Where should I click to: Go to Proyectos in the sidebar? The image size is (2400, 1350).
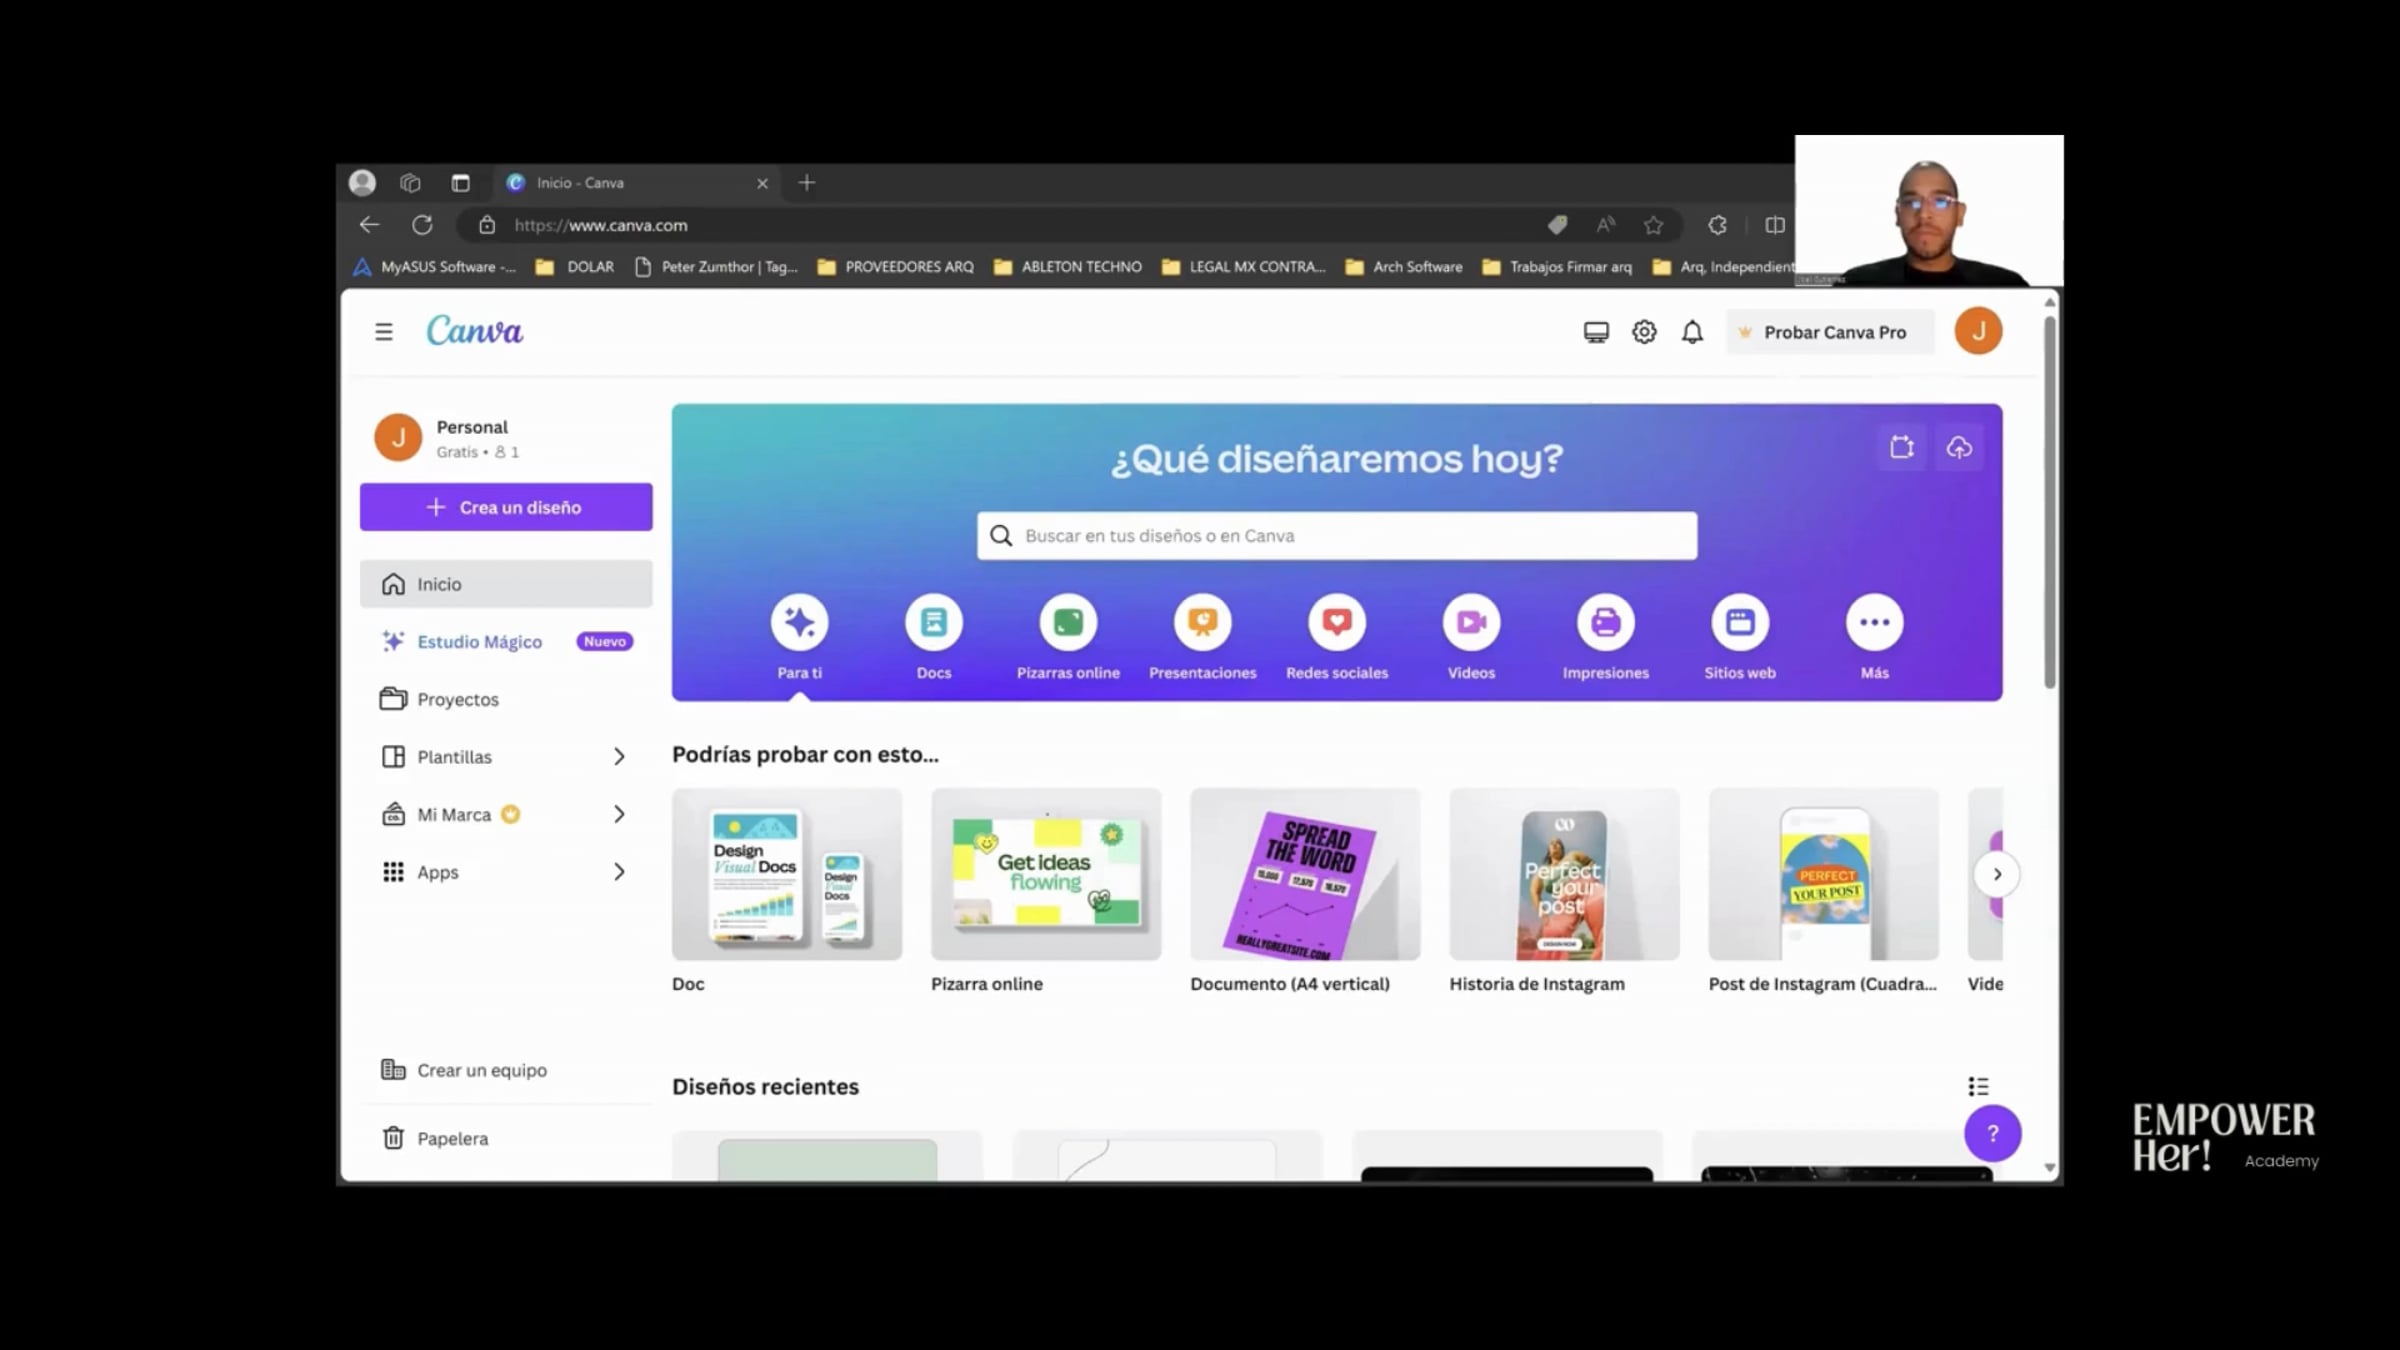point(457,699)
